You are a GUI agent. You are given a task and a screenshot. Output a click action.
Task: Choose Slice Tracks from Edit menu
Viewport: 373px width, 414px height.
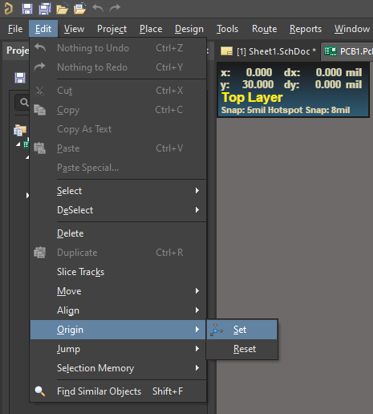[118, 272]
